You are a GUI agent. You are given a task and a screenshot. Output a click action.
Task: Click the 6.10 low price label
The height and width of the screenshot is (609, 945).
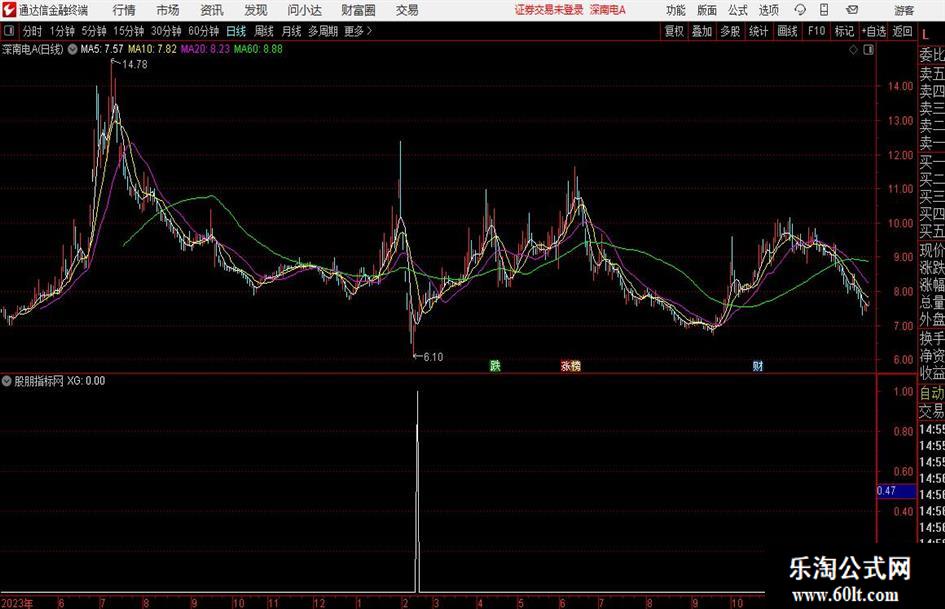click(x=433, y=357)
